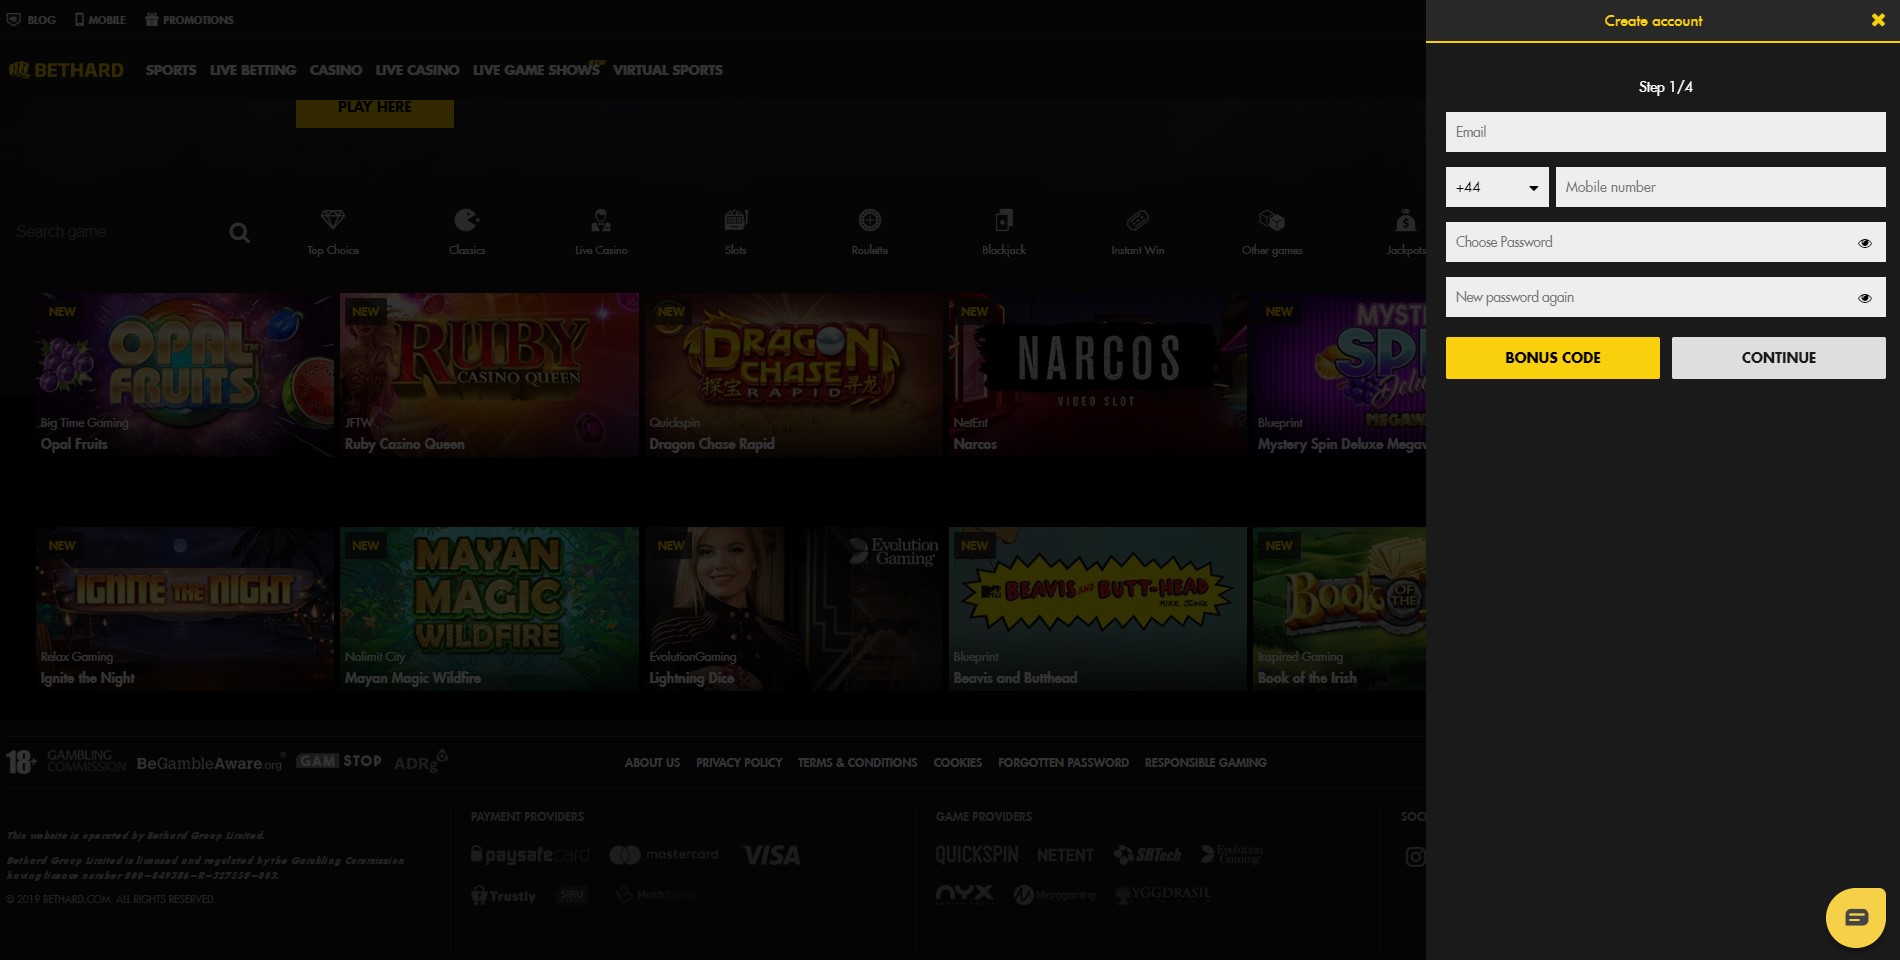Image resolution: width=1900 pixels, height=960 pixels.
Task: Open the BeGambleAware.org logo
Action: click(x=210, y=763)
